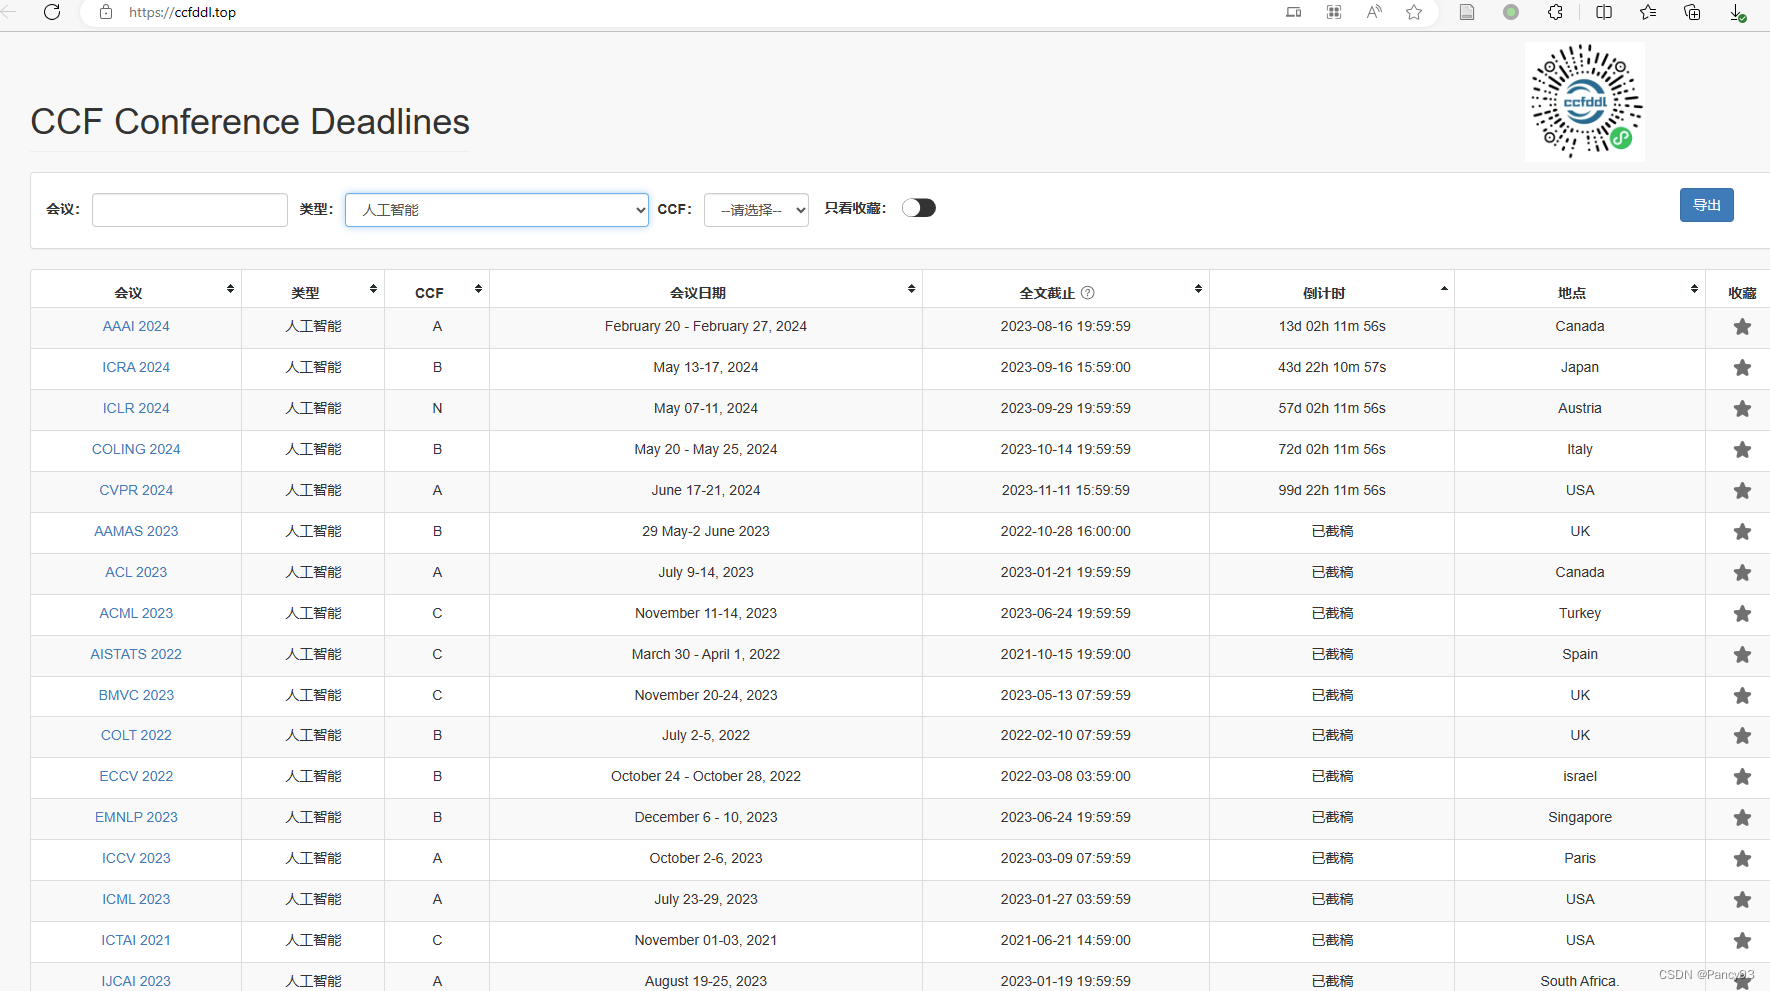Toggle the 只看收藏 favorites-only switch
This screenshot has height=991, width=1770.
tap(918, 208)
